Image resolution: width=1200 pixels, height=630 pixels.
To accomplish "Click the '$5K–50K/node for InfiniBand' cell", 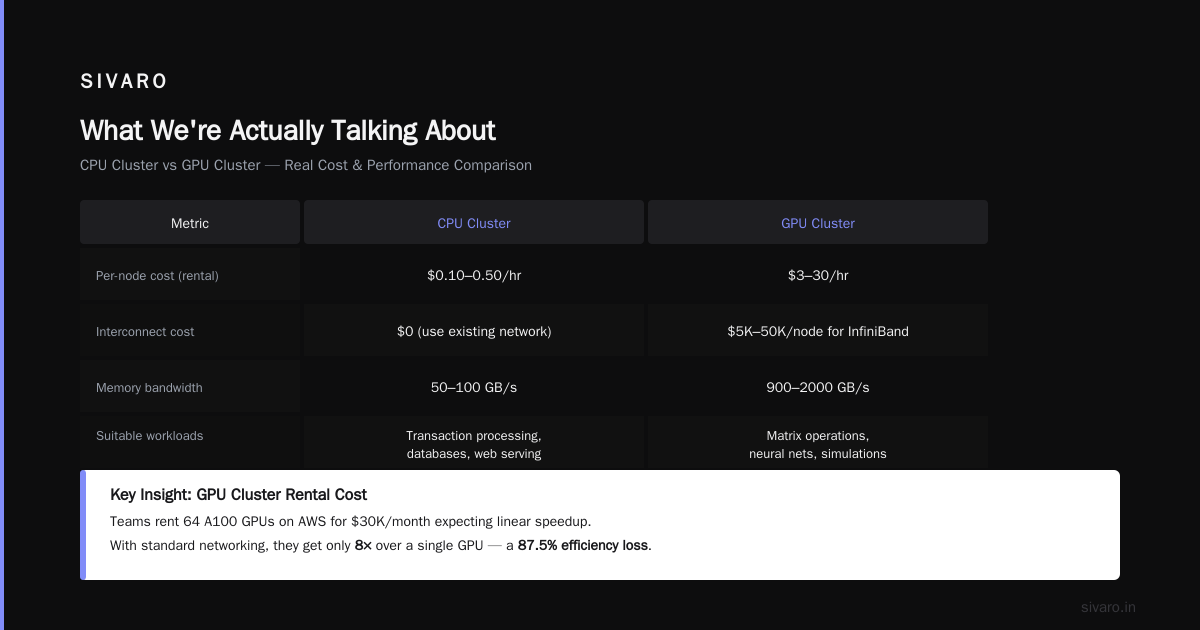I will coord(818,331).
